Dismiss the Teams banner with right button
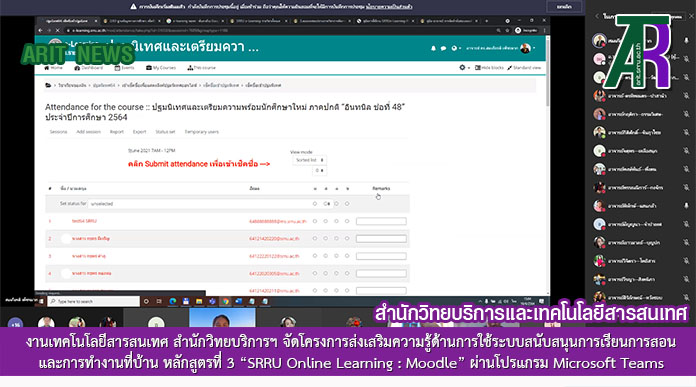The height and width of the screenshot is (387, 696). (x=564, y=7)
